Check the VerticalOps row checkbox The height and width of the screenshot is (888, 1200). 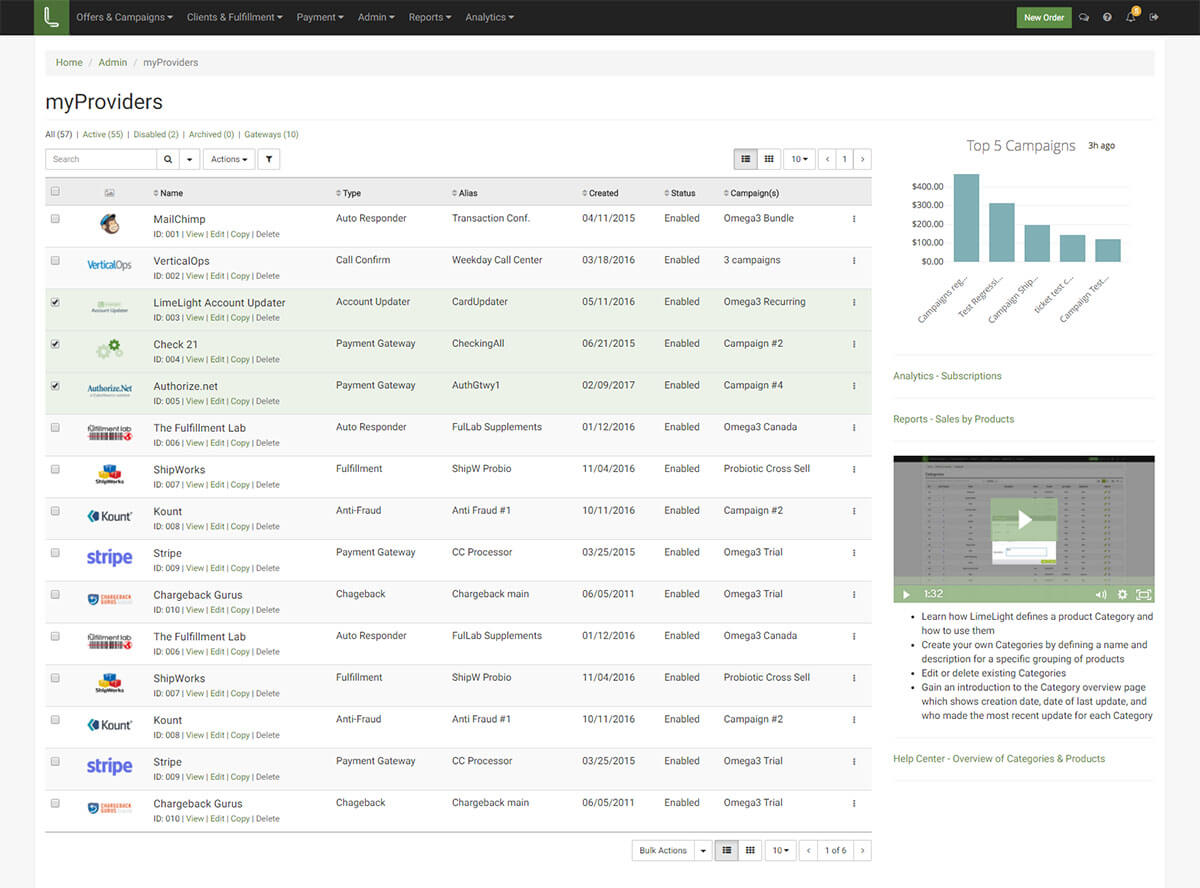point(55,260)
